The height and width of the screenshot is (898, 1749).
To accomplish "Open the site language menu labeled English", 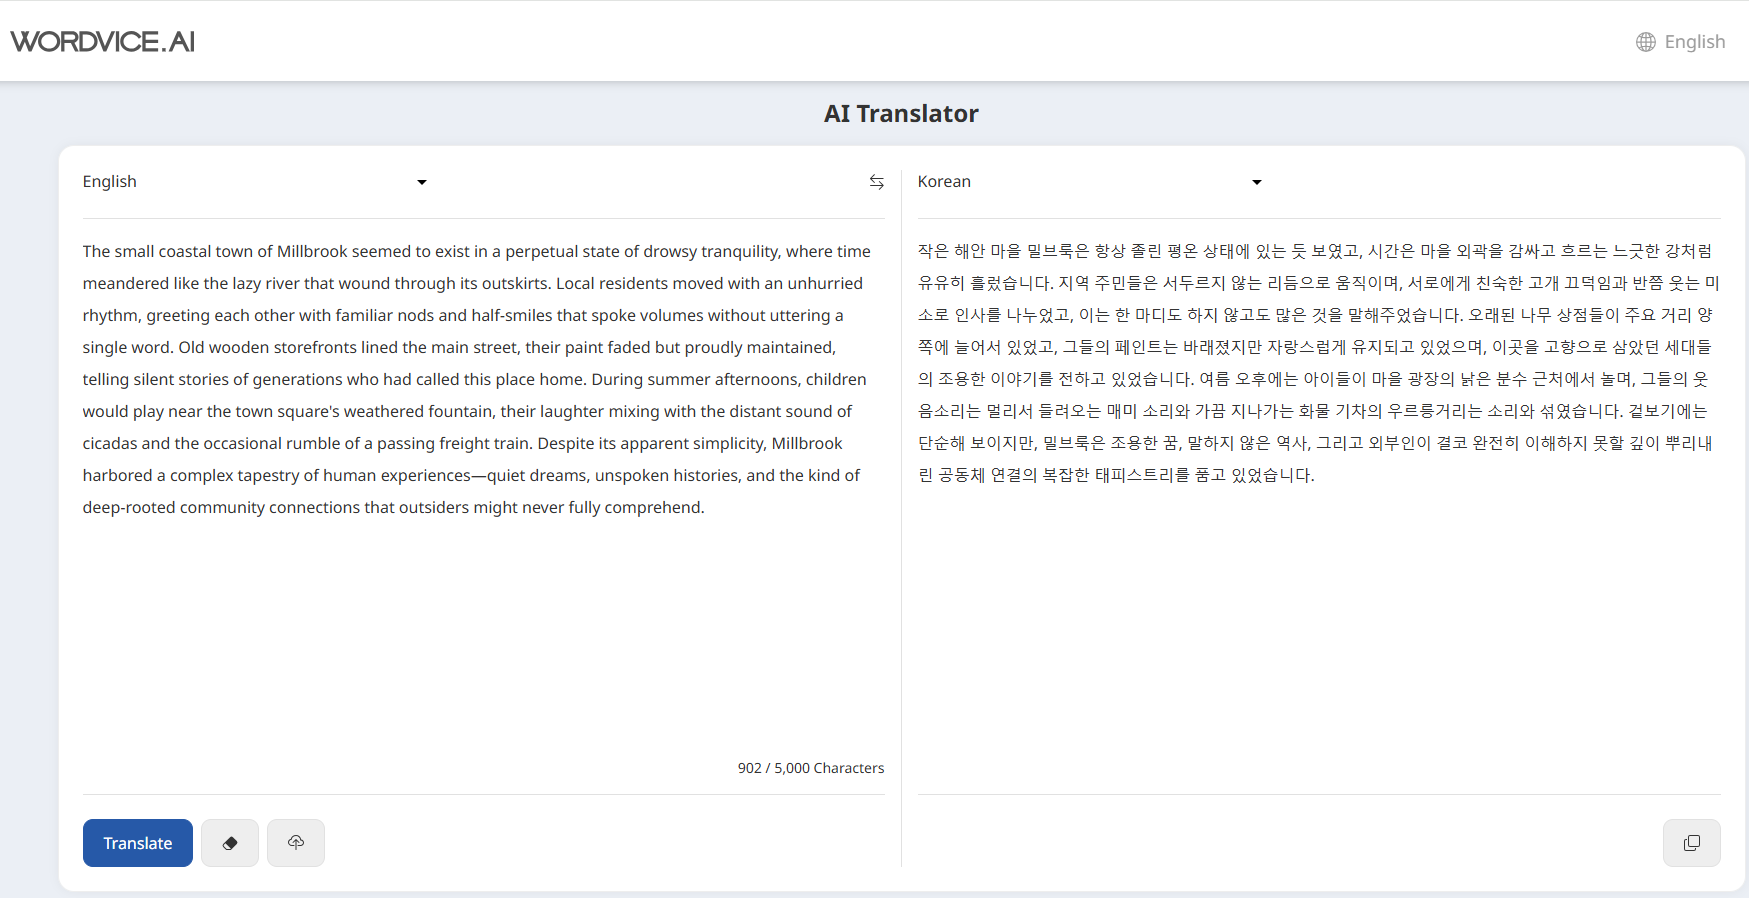I will click(x=1694, y=42).
